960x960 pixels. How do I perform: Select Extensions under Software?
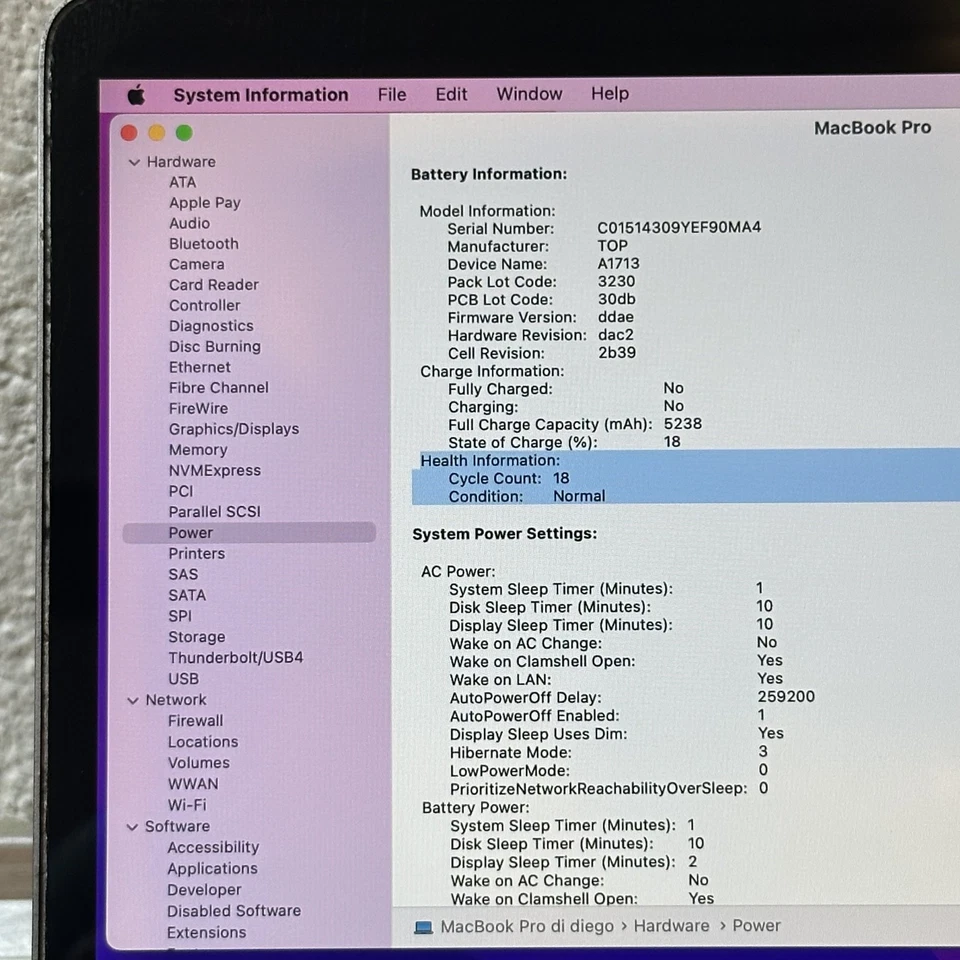click(x=206, y=932)
